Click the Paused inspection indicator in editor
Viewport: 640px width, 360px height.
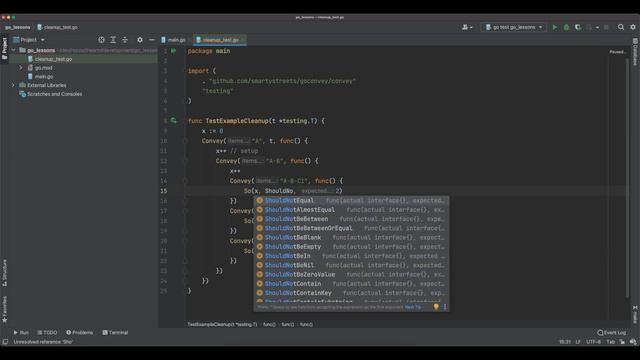pyautogui.click(x=617, y=52)
